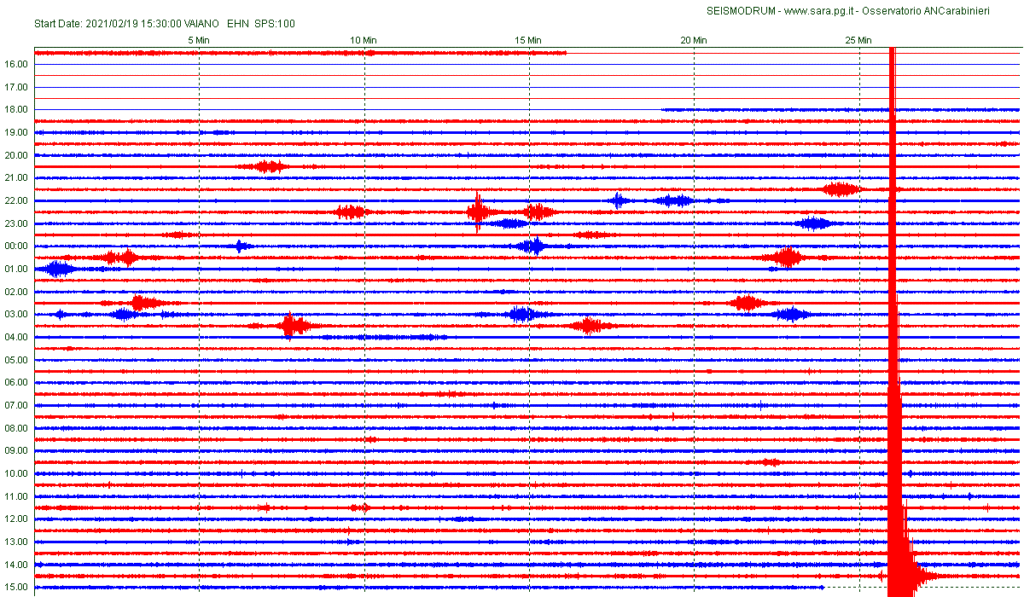The width and height of the screenshot is (1024, 597).
Task: Click the 12.00 hour row label
Action: click(x=16, y=519)
